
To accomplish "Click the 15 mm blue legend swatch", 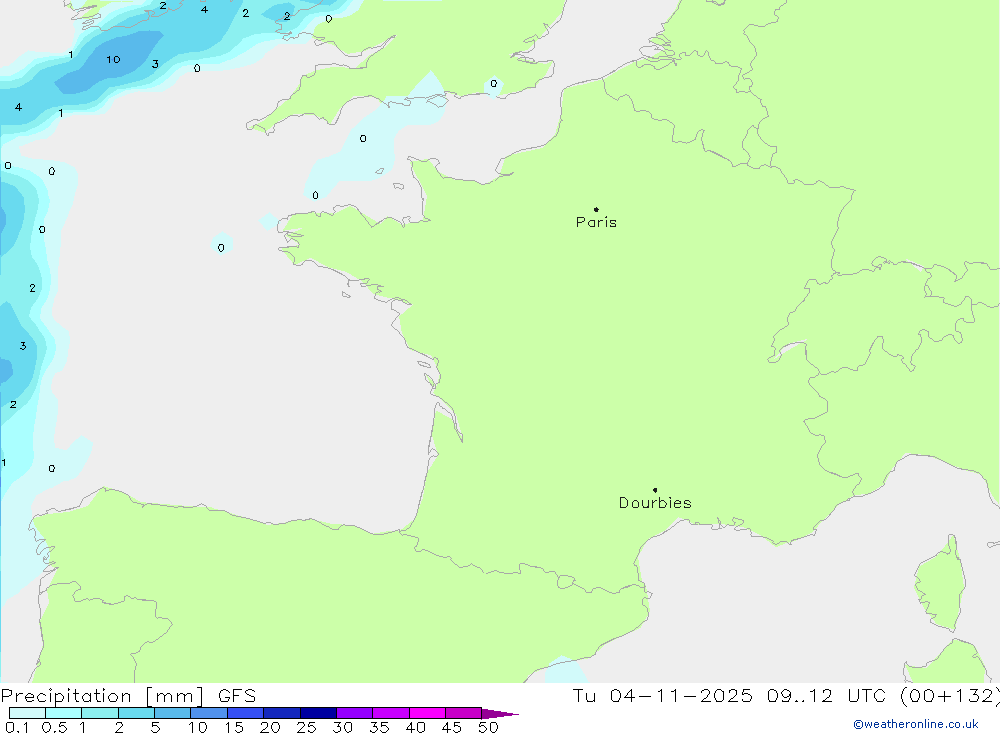I will (x=245, y=713).
